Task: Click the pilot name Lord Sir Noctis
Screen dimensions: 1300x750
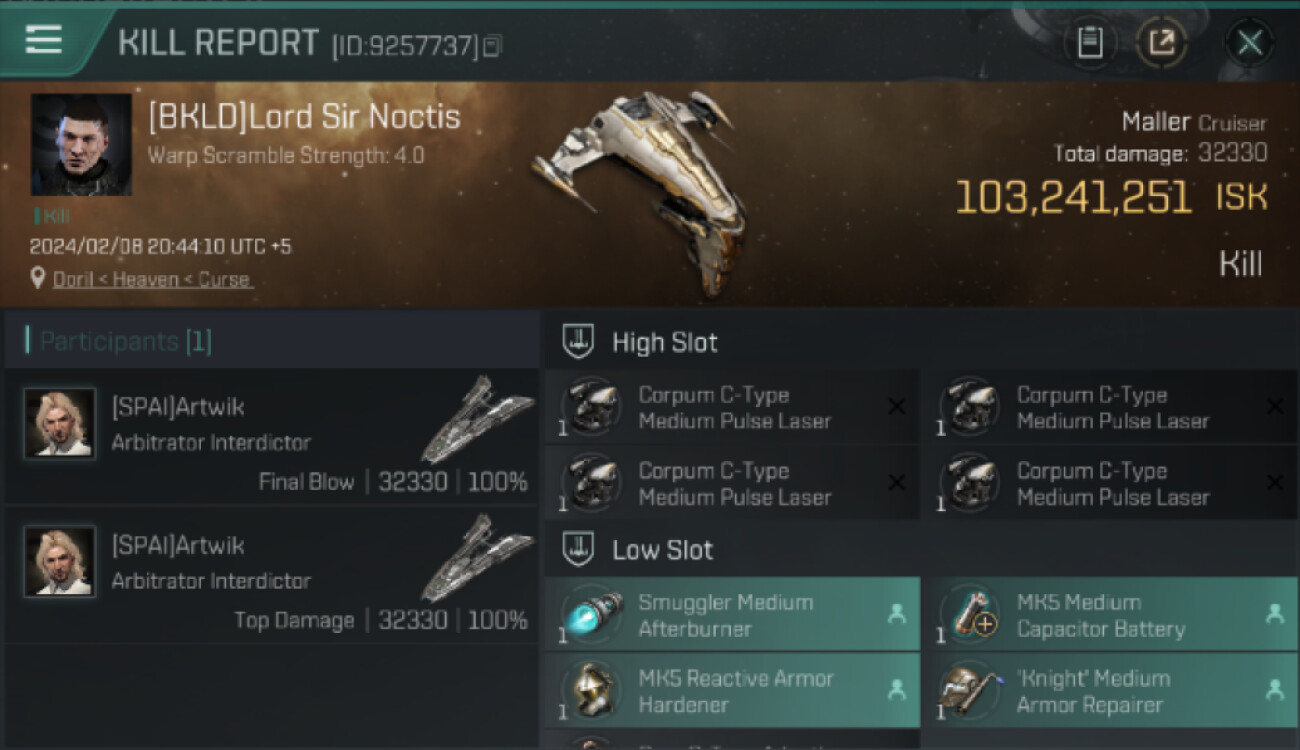Action: pyautogui.click(x=304, y=117)
